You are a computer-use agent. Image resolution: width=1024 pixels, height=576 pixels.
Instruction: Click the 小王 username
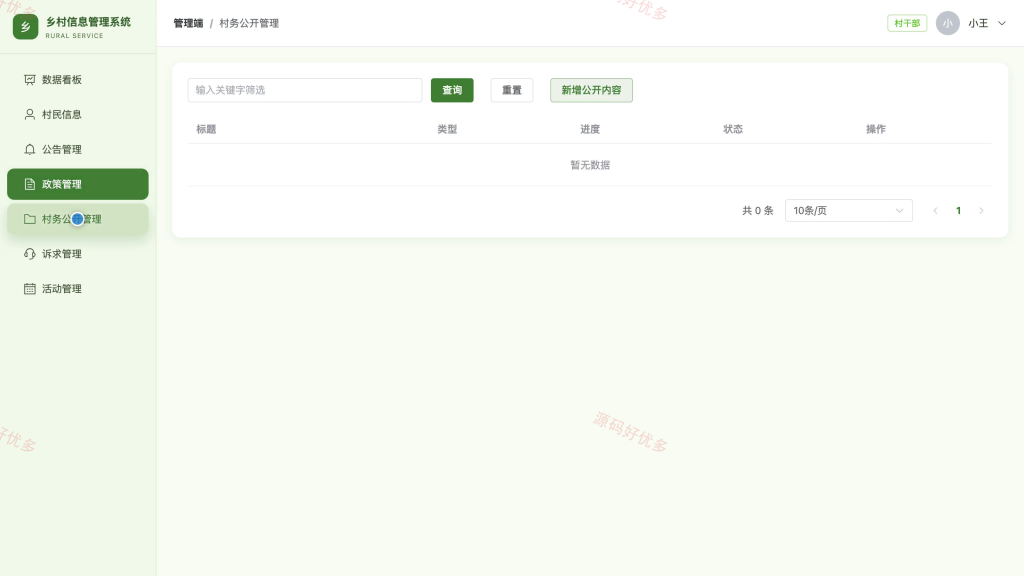tap(978, 24)
